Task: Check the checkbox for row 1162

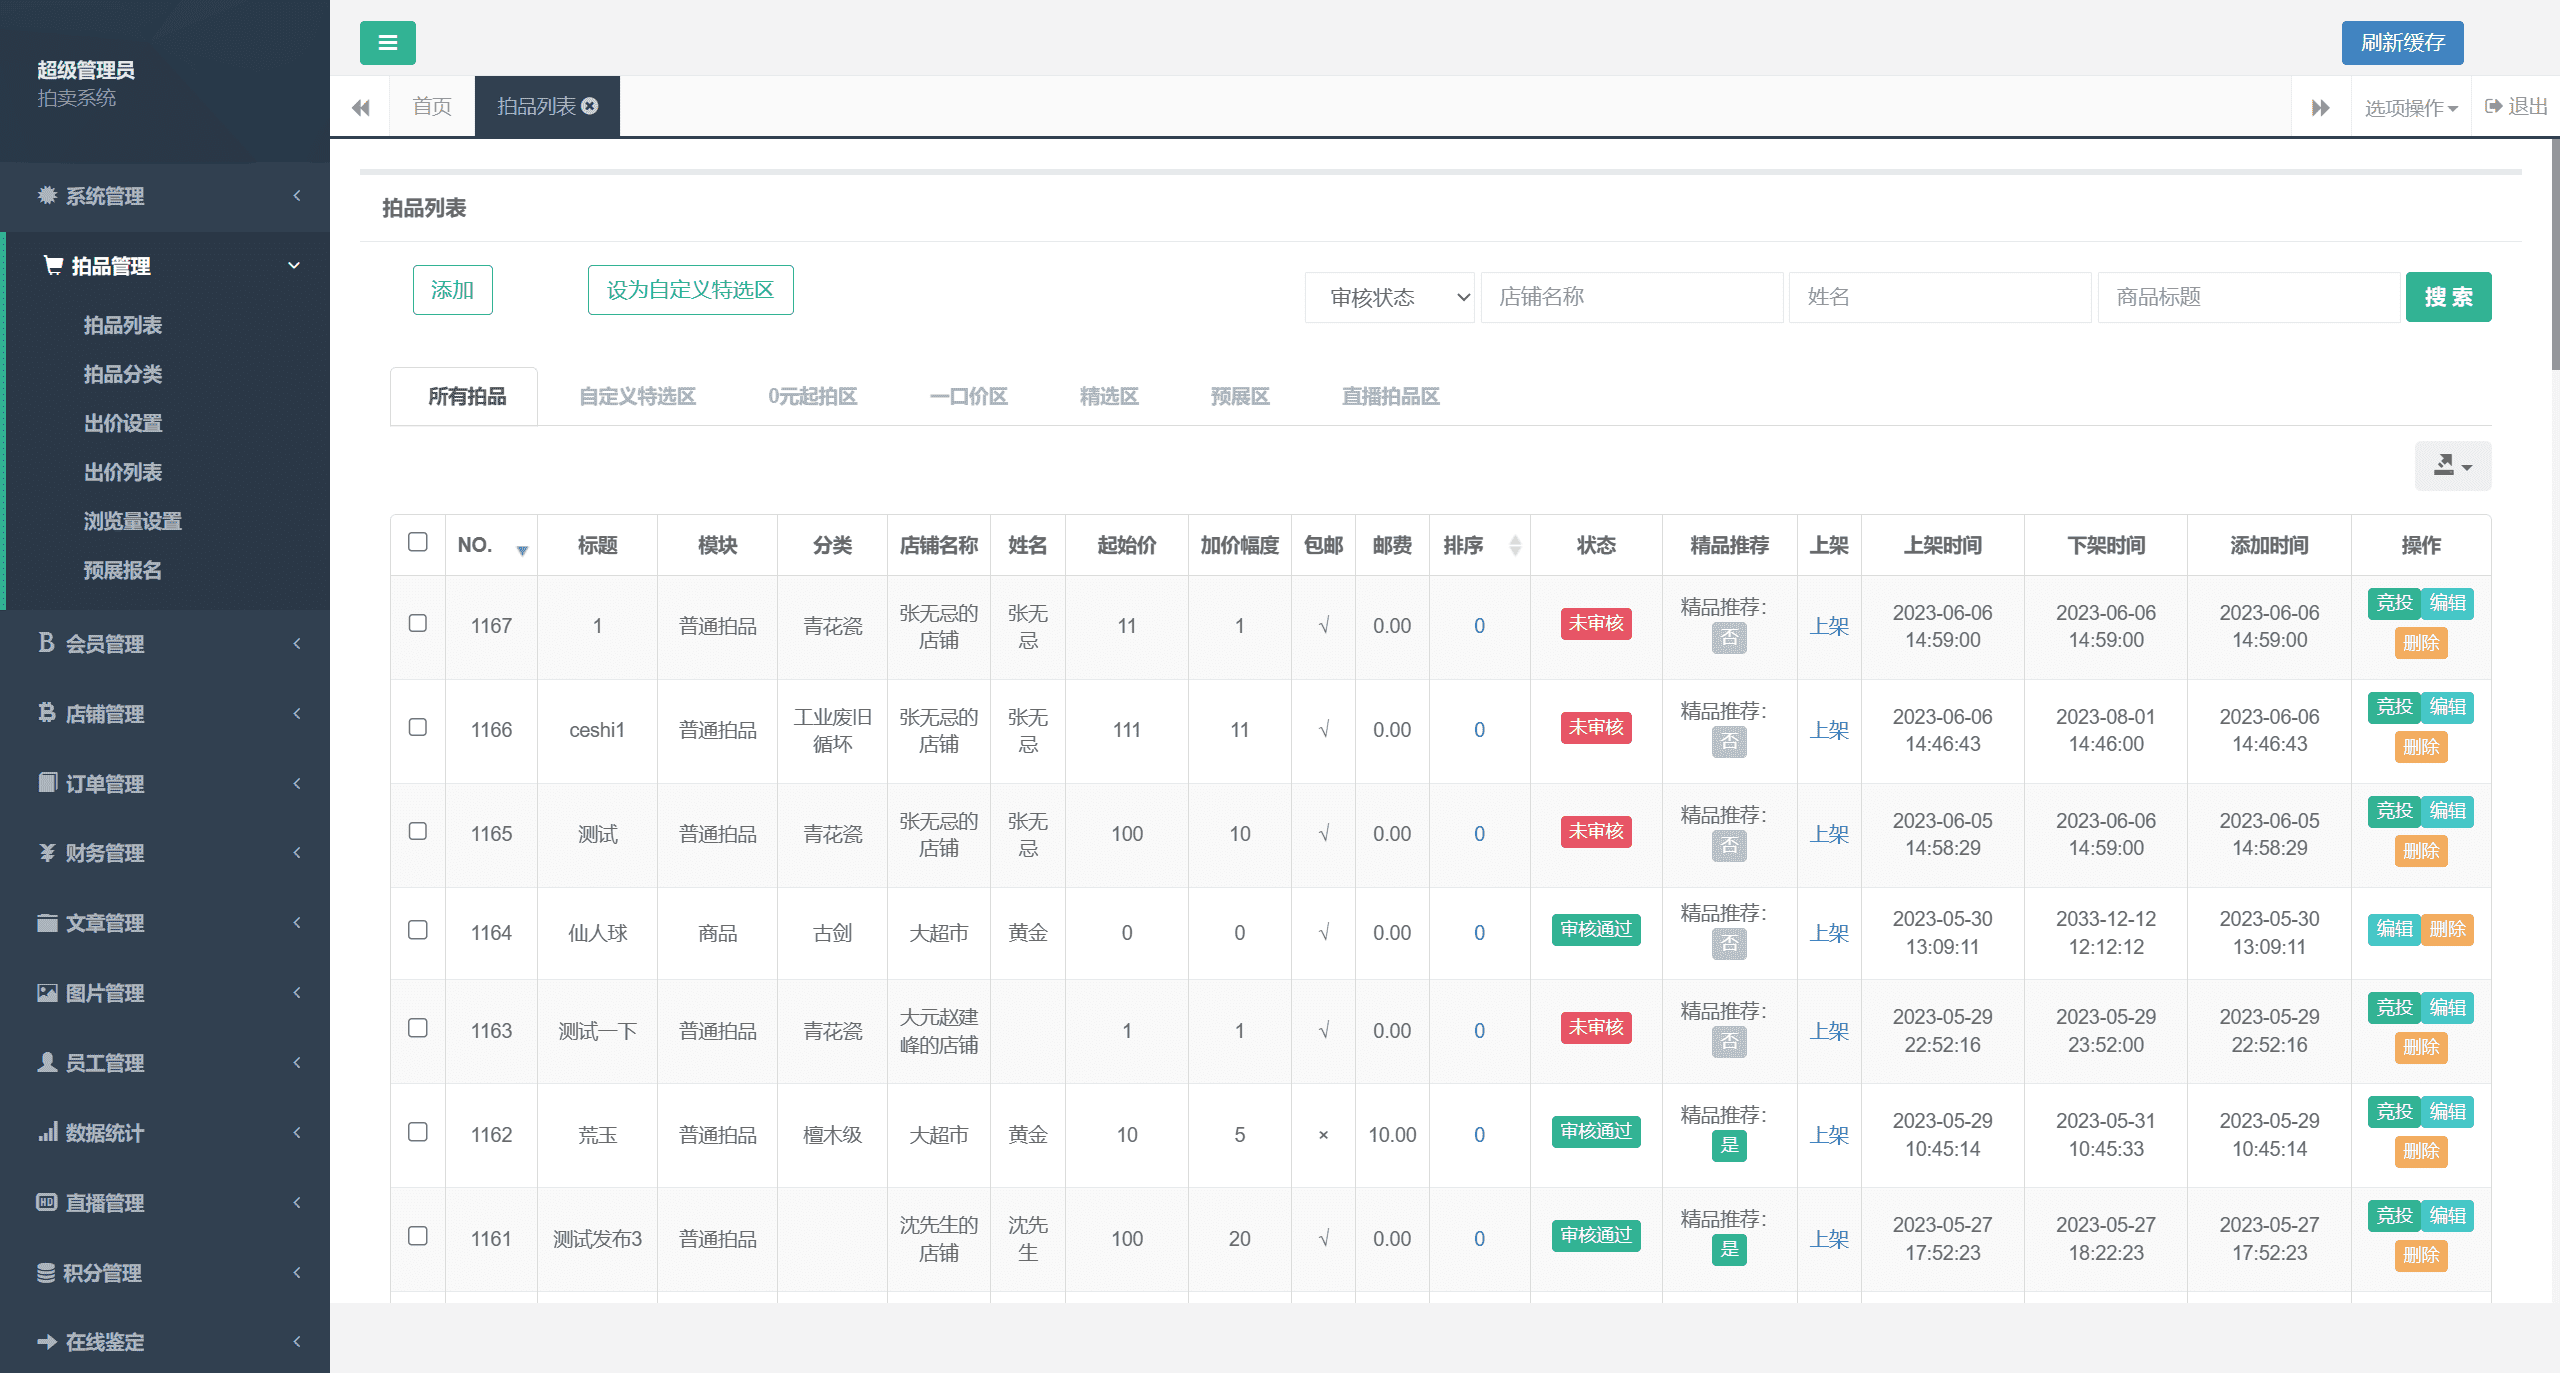Action: (x=418, y=1132)
